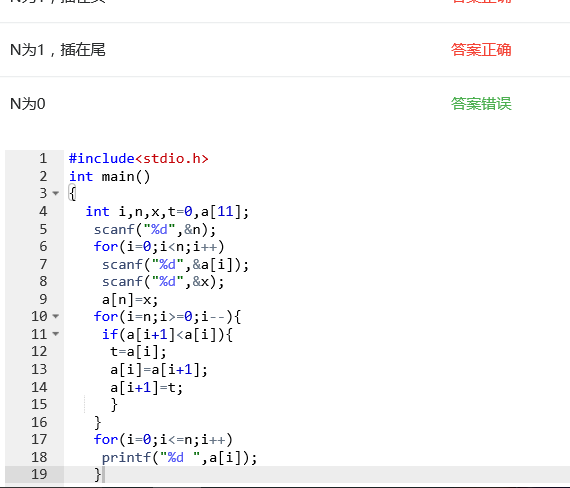Click line number 18 in the gutter
Screen dimensions: 570x488
click(39, 457)
